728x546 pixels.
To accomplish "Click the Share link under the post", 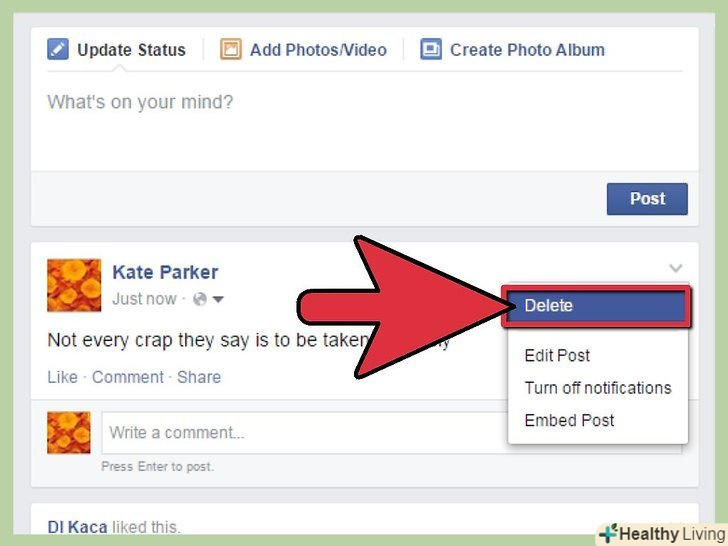I will (x=199, y=377).
